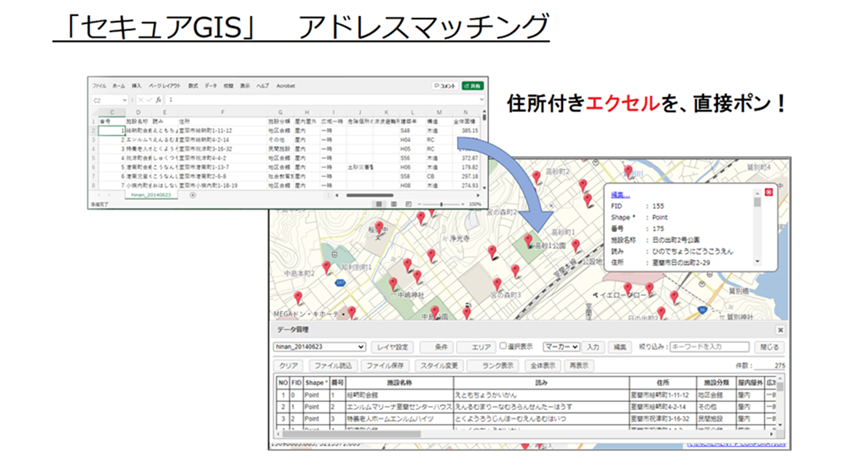Open the ヘルプ tab in Excel
The width and height of the screenshot is (853, 467).
tap(263, 86)
